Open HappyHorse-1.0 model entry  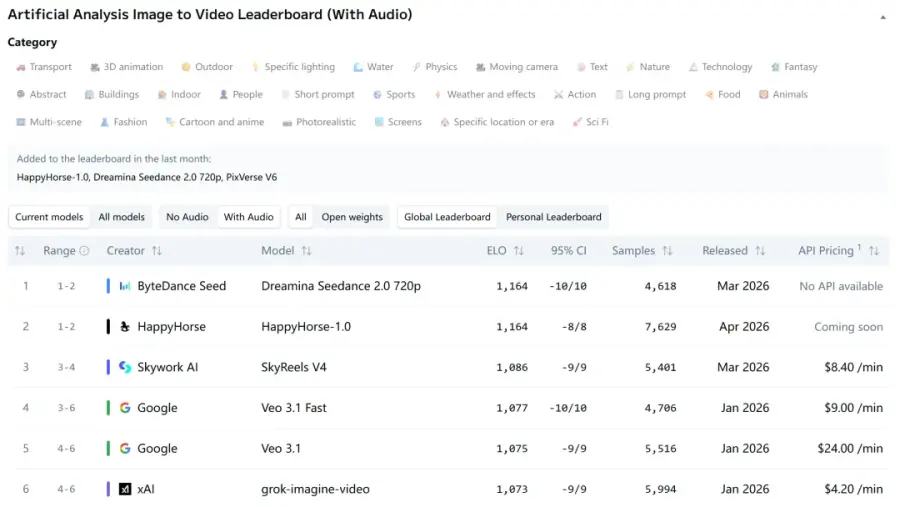tap(306, 327)
